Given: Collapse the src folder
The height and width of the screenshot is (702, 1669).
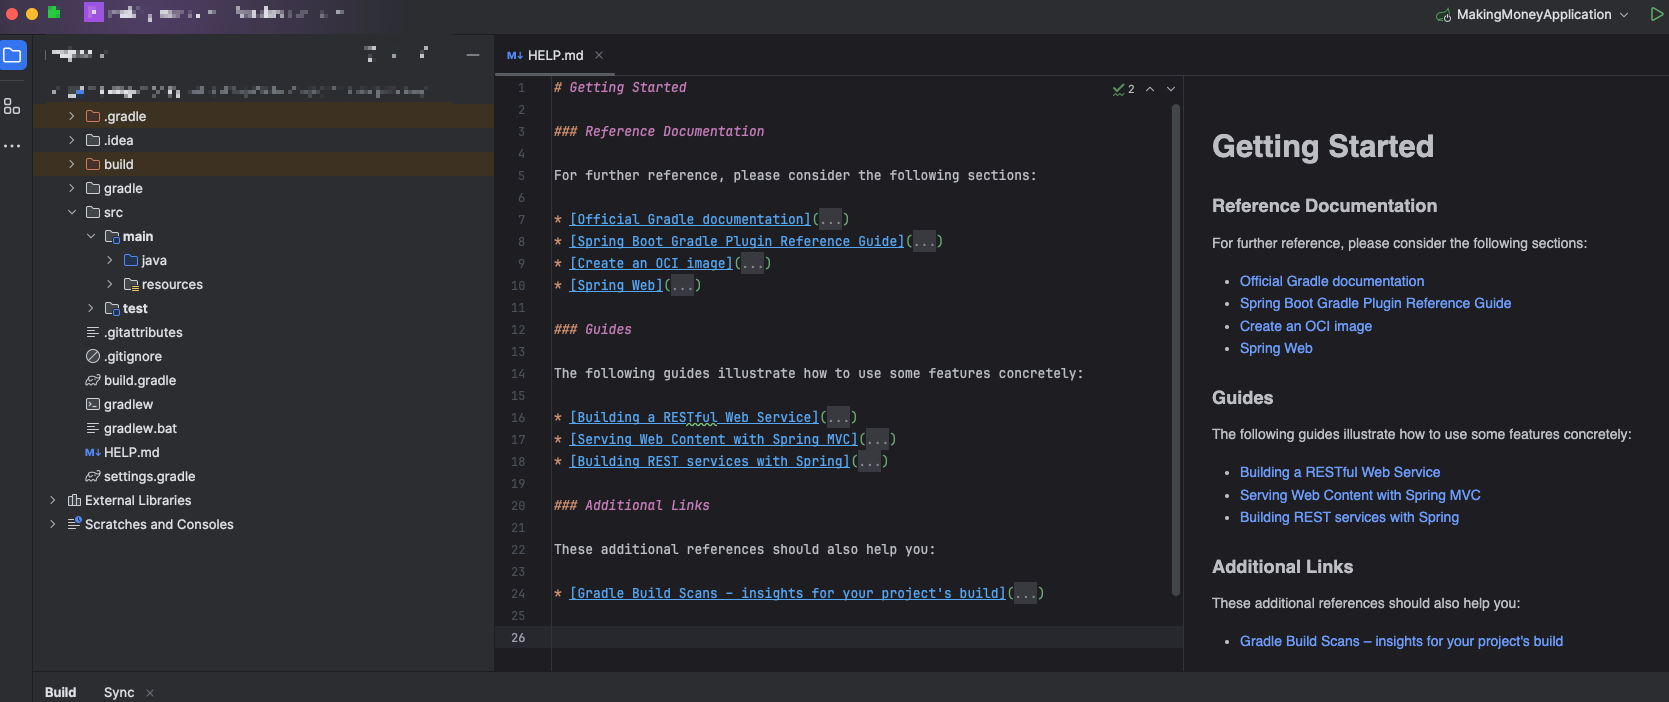Looking at the screenshot, I should (72, 212).
